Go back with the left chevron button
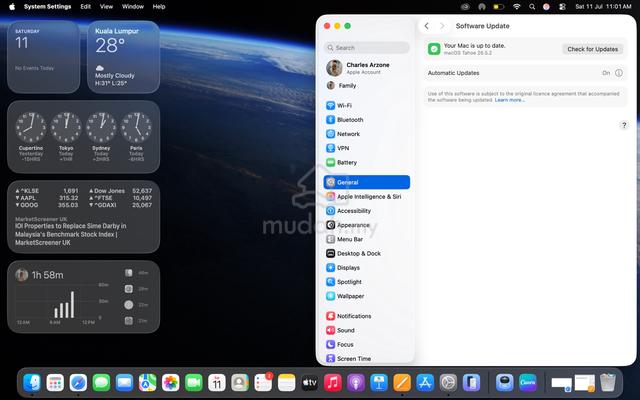The height and width of the screenshot is (400, 640). click(427, 26)
